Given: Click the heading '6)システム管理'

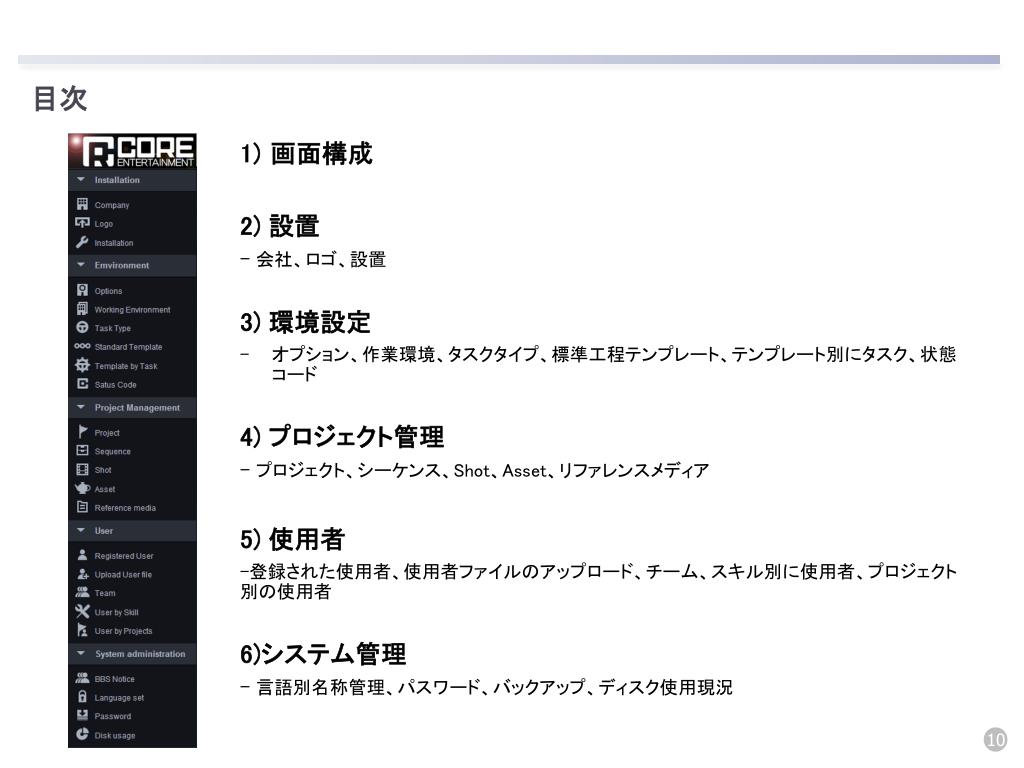Looking at the screenshot, I should pyautogui.click(x=323, y=654).
